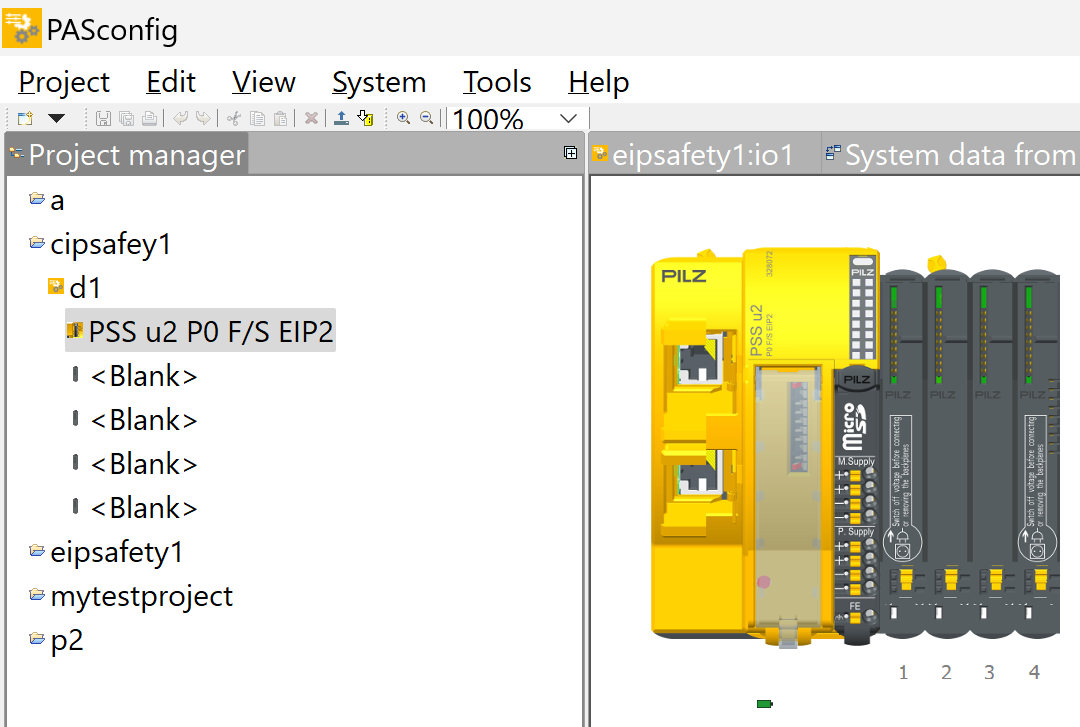This screenshot has width=1080, height=727.
Task: Click the Undo arrow icon
Action: [180, 119]
